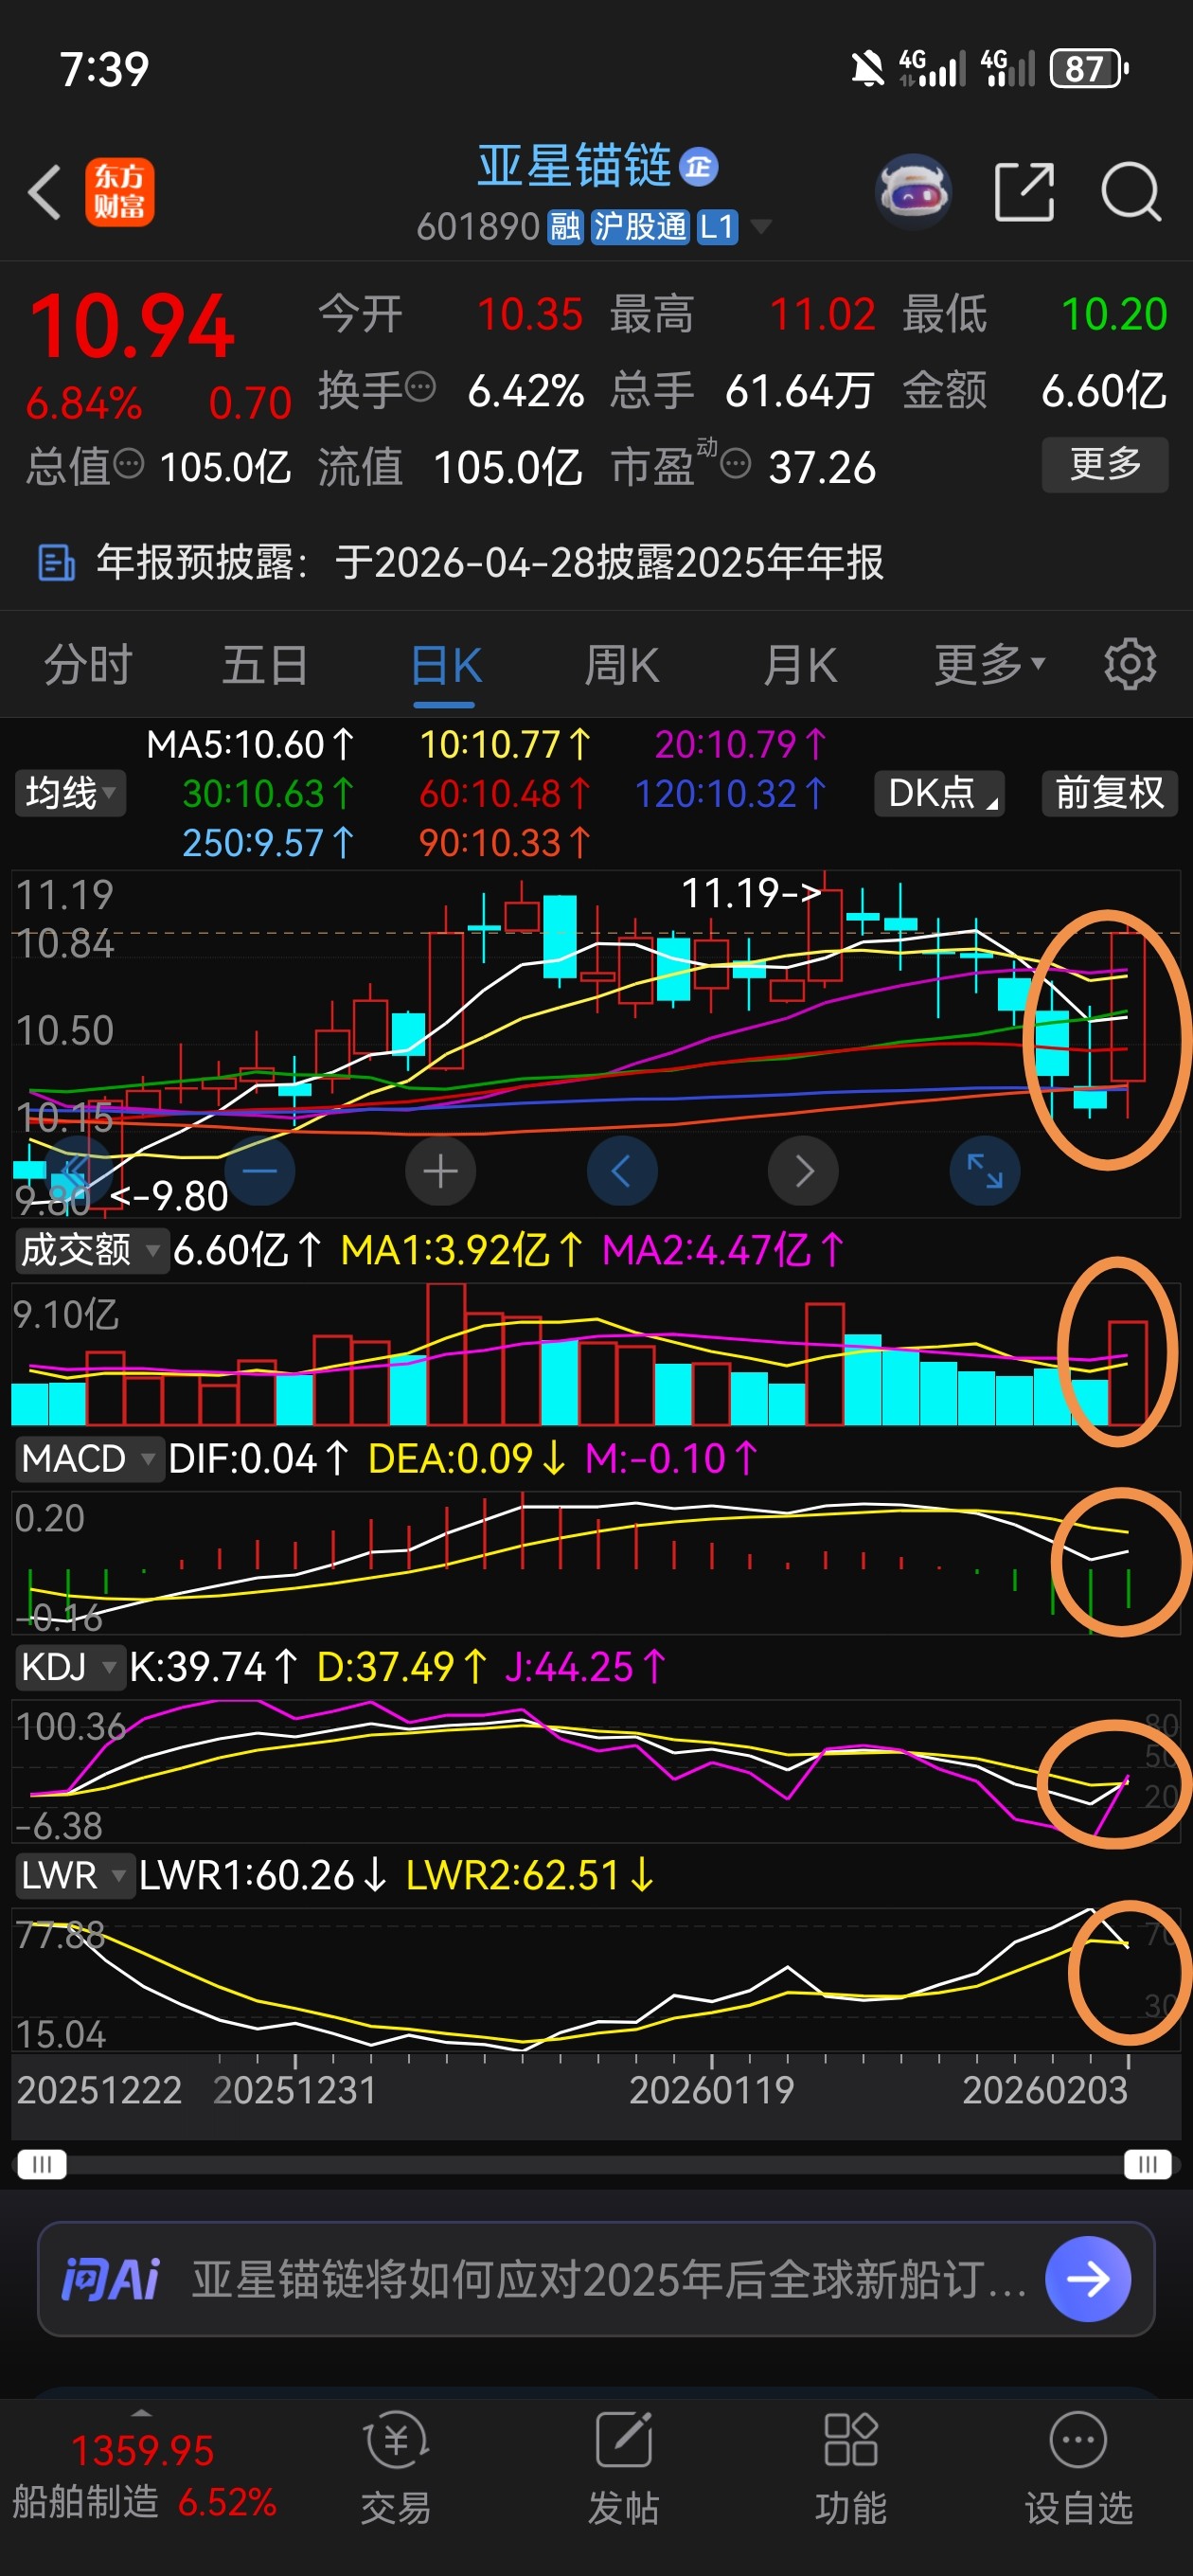Tap the 问Ai logo
Screen dimensions: 1193x2576
coord(110,2279)
